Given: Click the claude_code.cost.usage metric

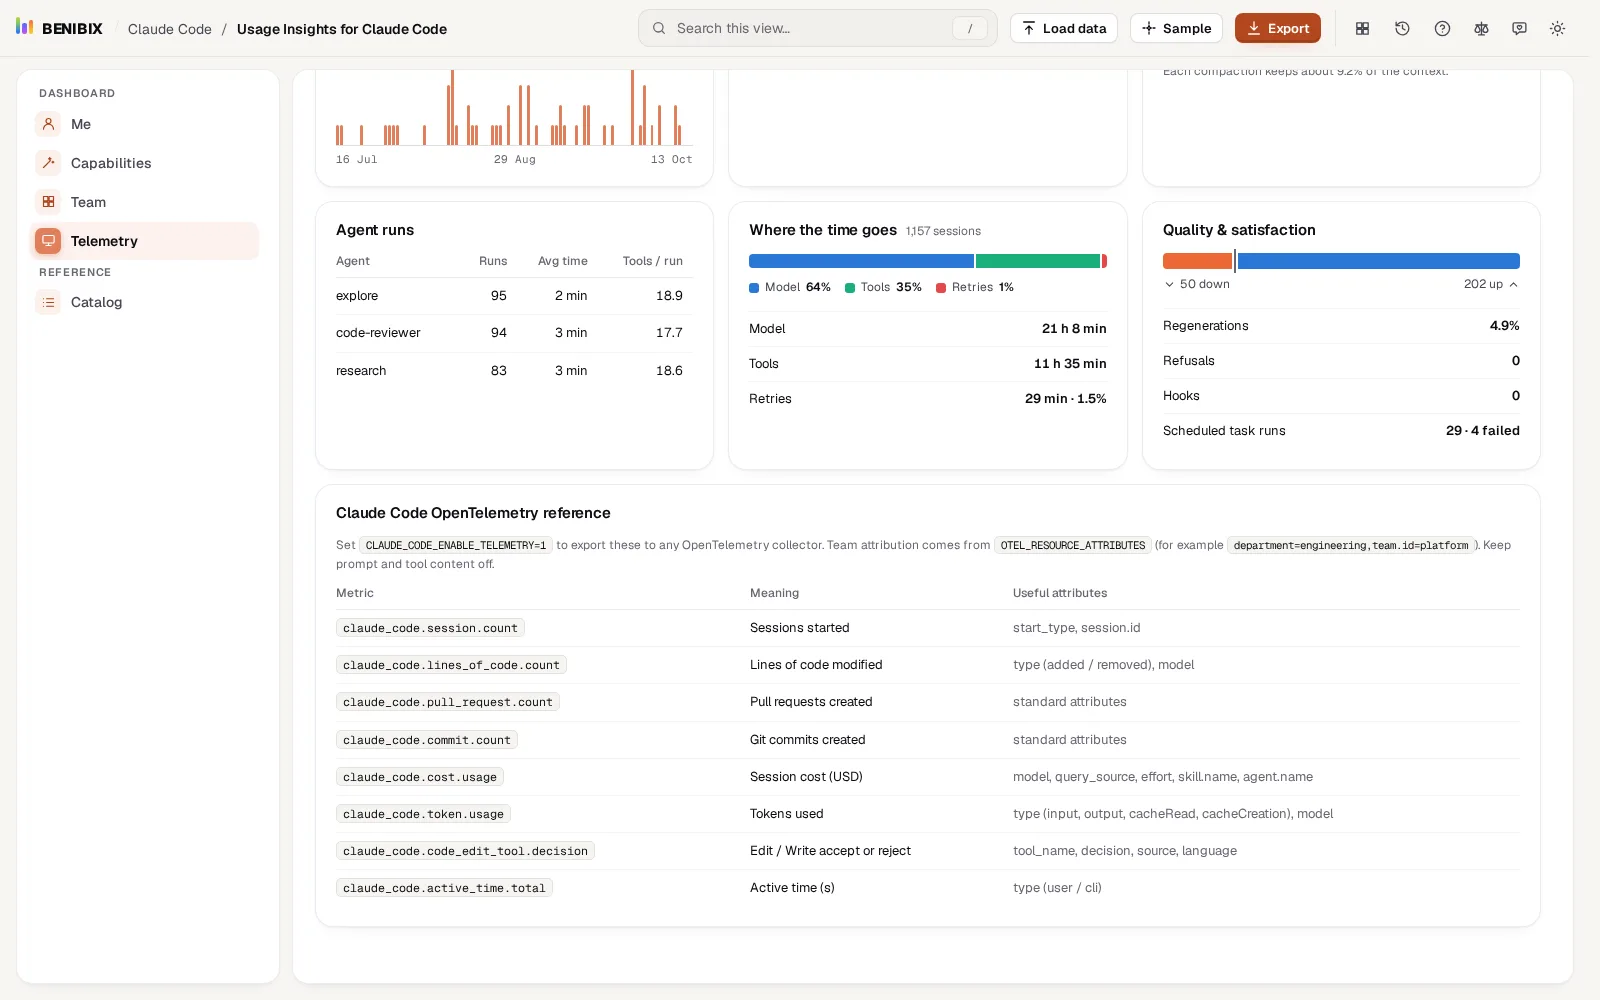Looking at the screenshot, I should (420, 777).
